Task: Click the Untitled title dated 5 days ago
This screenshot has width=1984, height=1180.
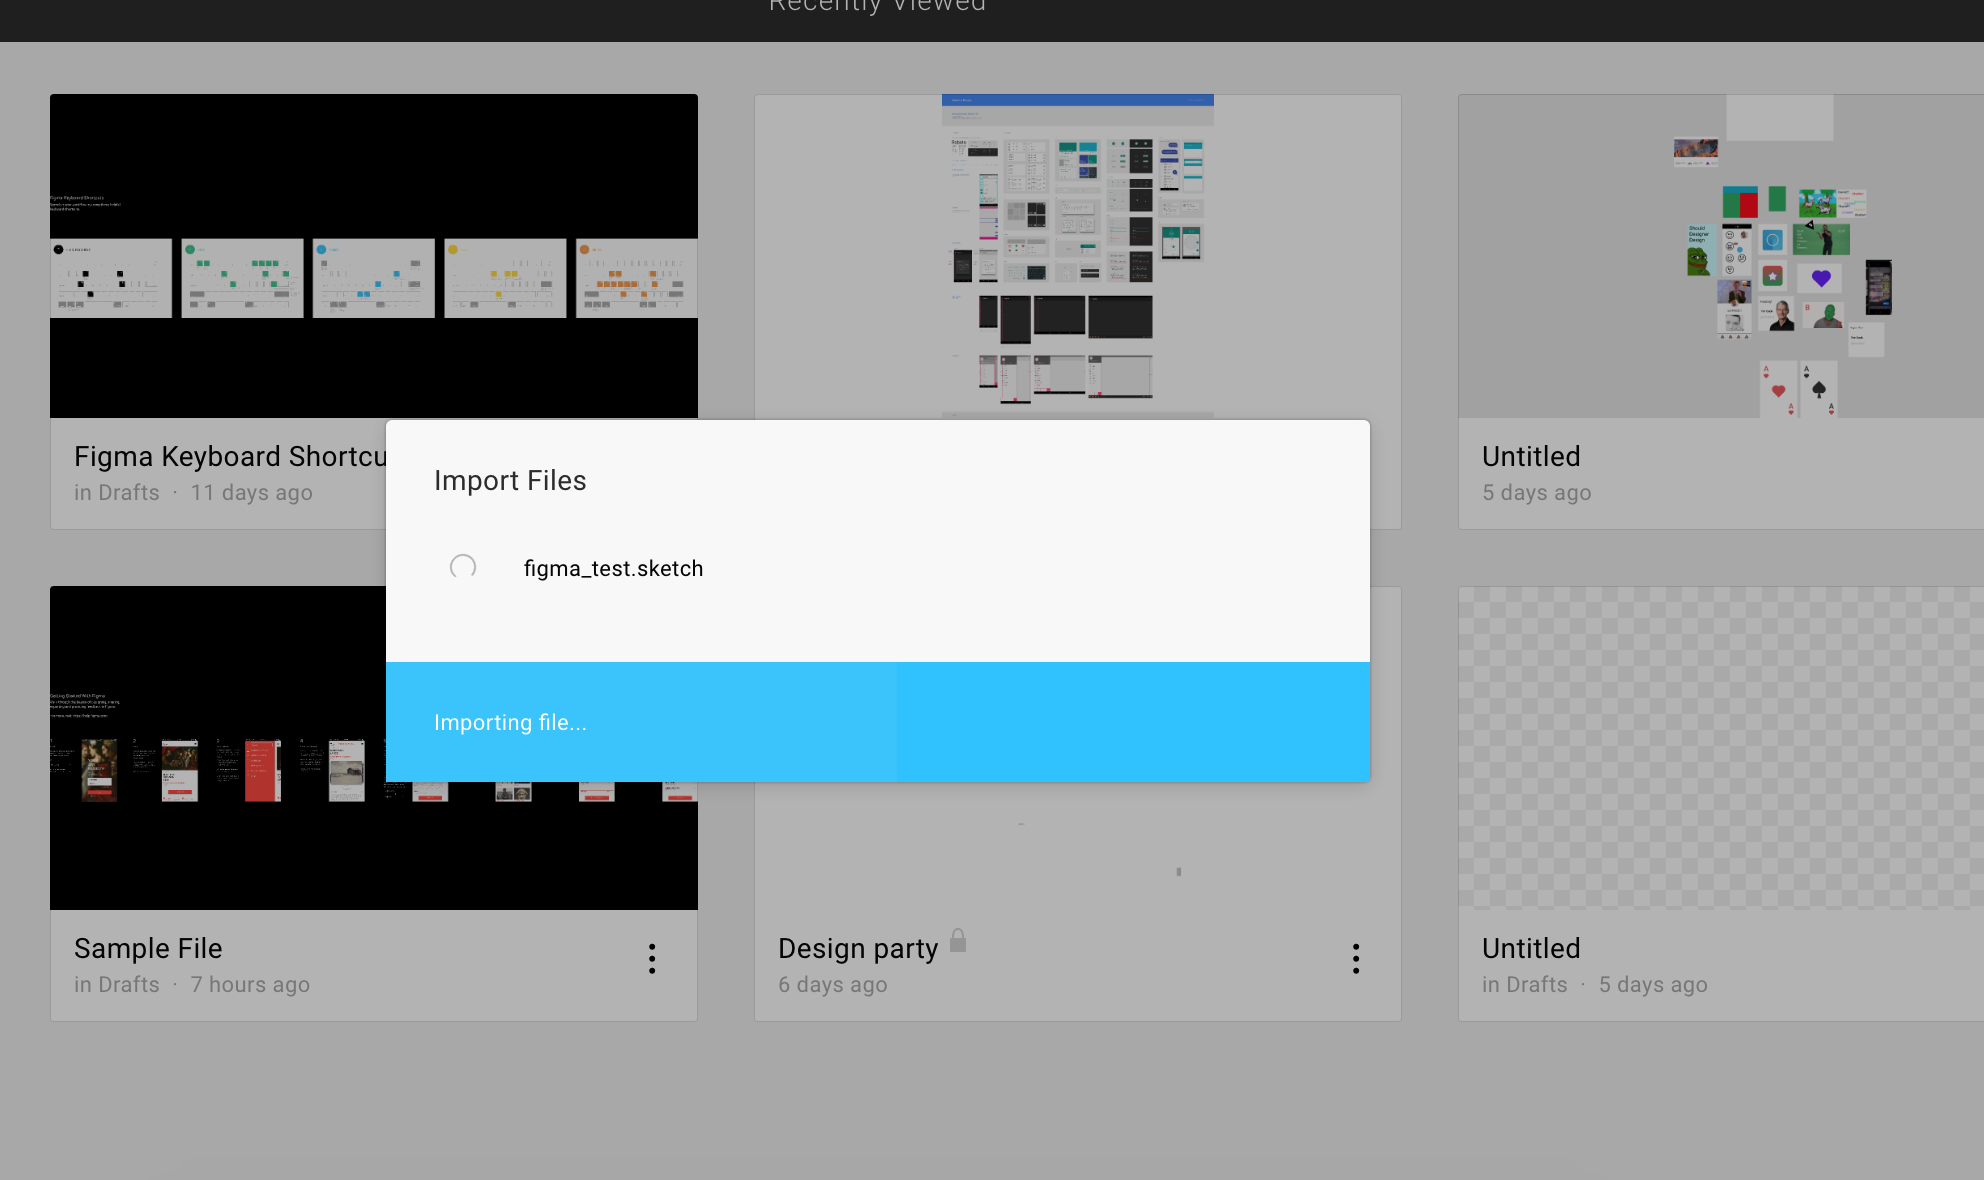Action: point(1531,456)
